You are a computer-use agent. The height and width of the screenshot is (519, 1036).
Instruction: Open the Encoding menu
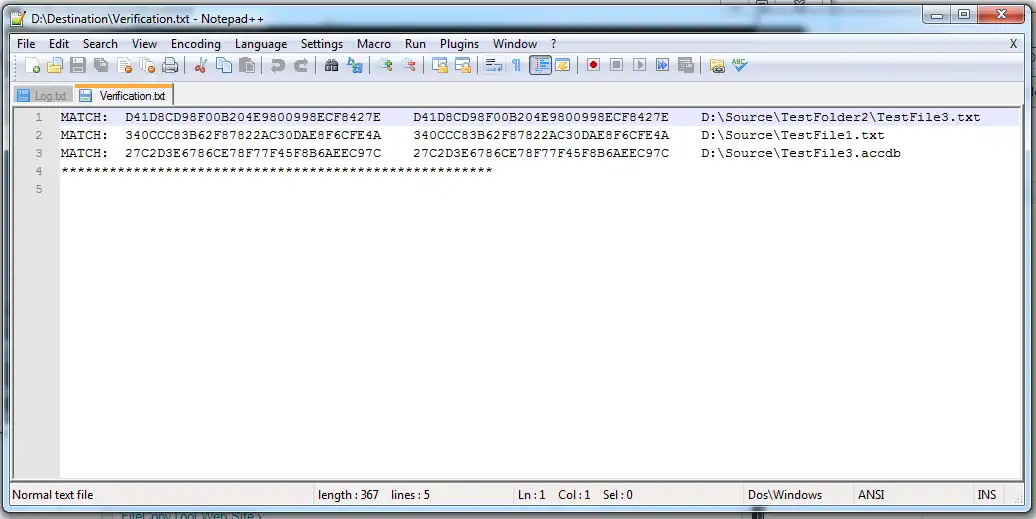196,44
